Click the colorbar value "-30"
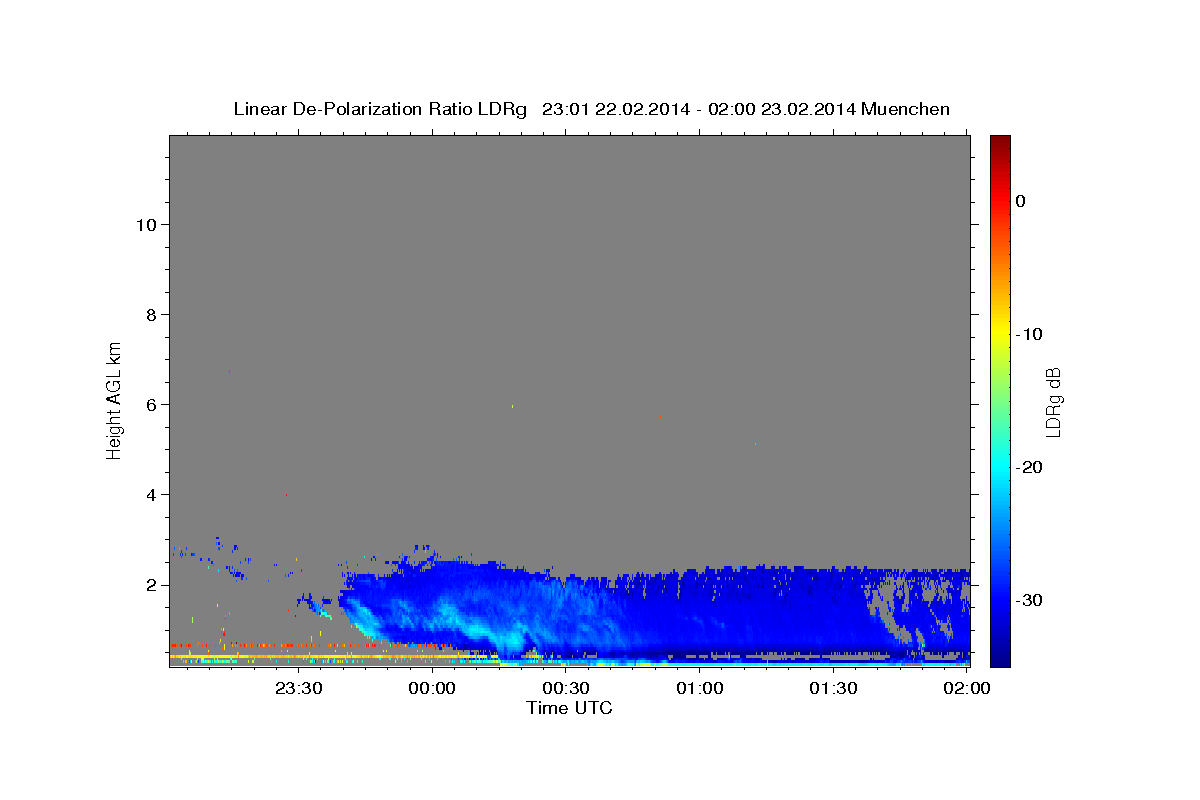This screenshot has width=1200, height=800. coord(1029,600)
